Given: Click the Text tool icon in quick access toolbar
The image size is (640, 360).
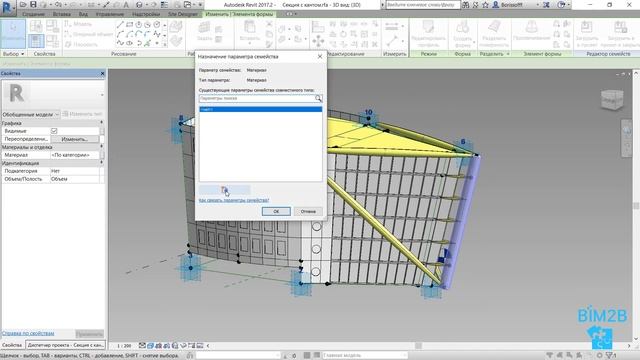Looking at the screenshot, I should 126,4.
